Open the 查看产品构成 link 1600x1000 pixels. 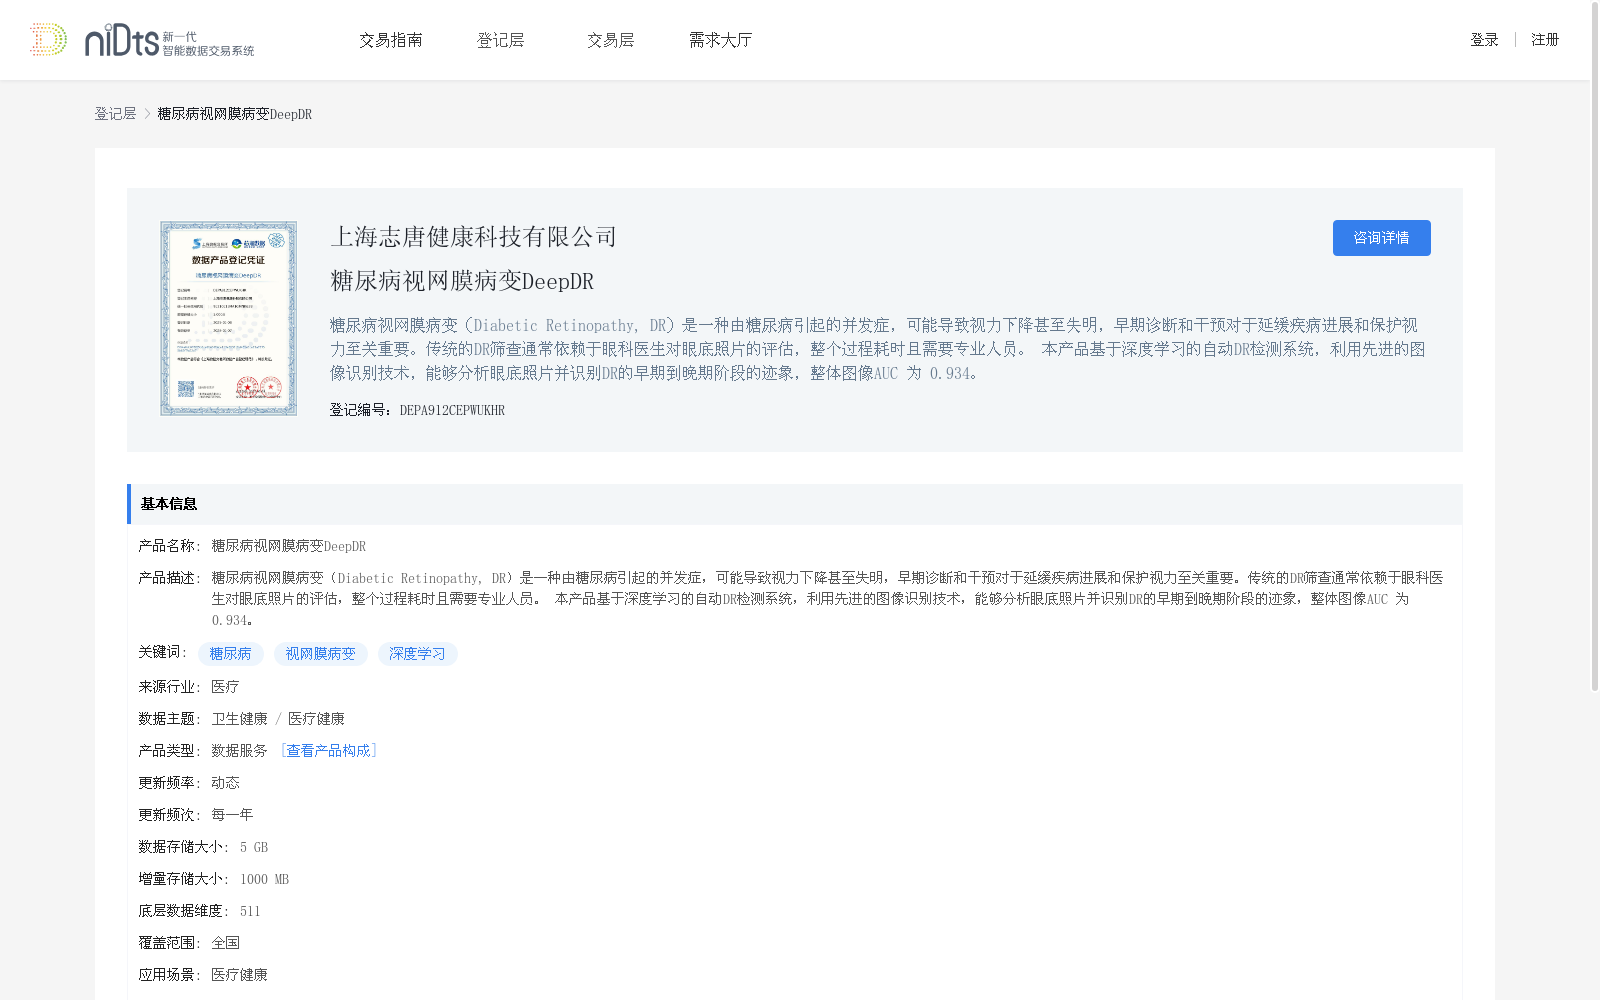[329, 751]
